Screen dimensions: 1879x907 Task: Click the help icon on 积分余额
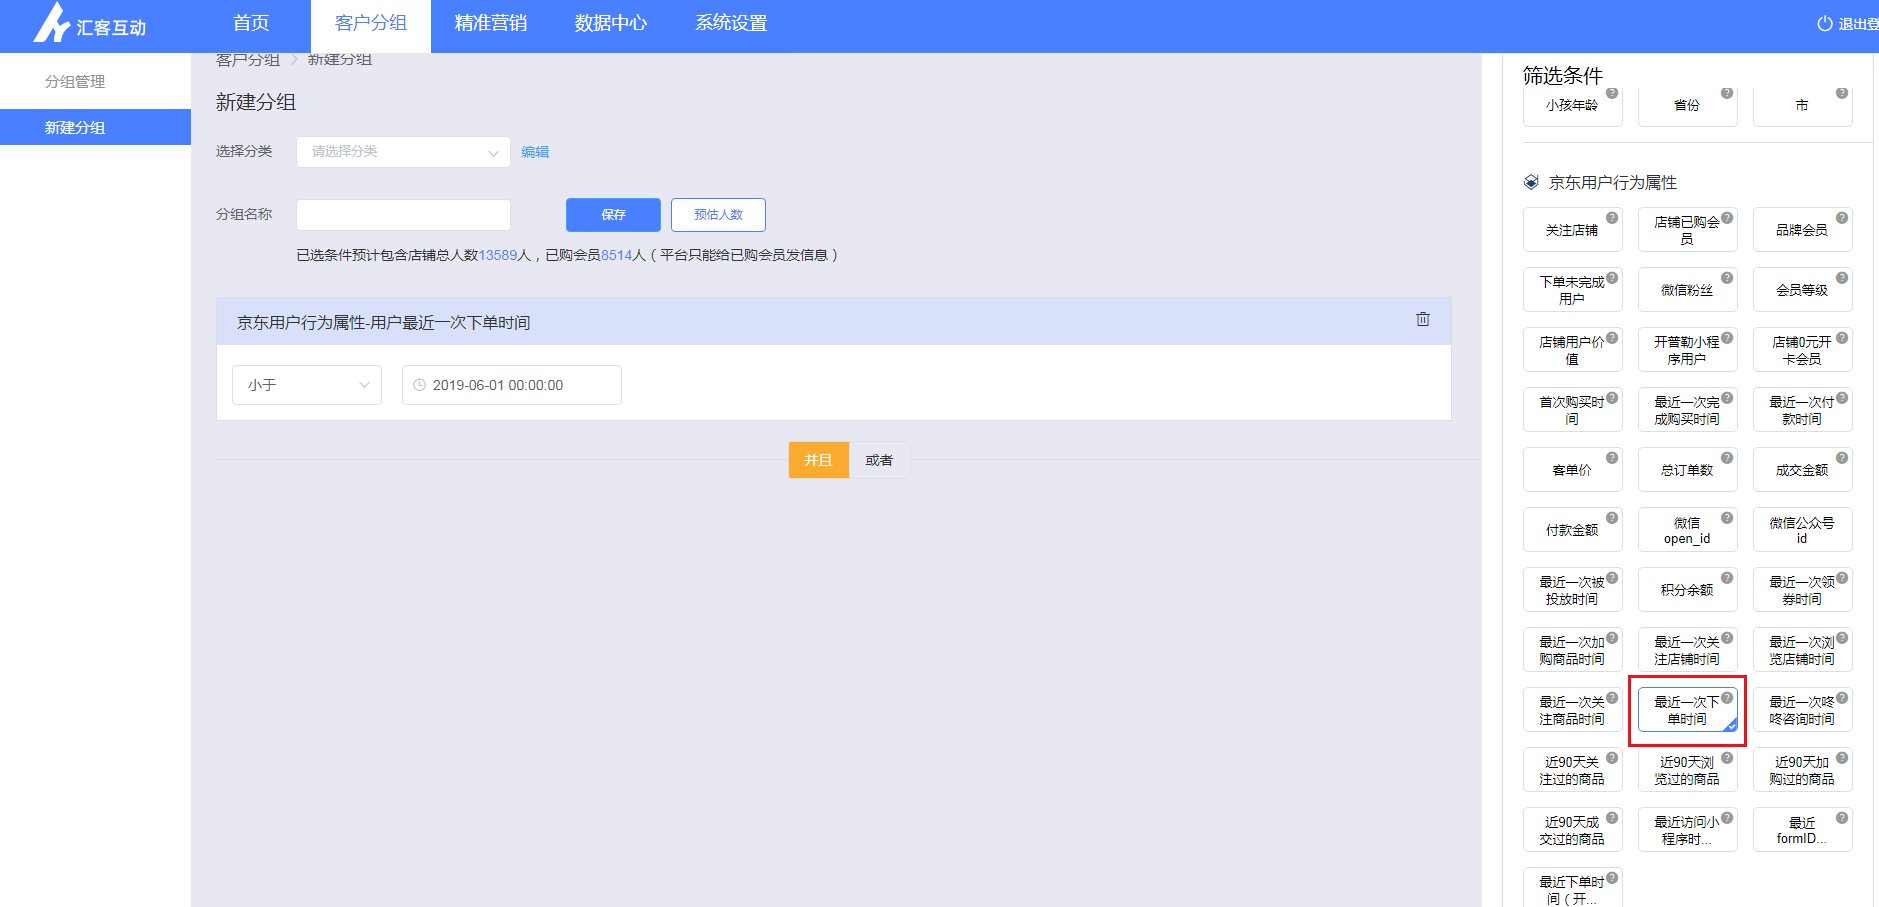(1727, 578)
